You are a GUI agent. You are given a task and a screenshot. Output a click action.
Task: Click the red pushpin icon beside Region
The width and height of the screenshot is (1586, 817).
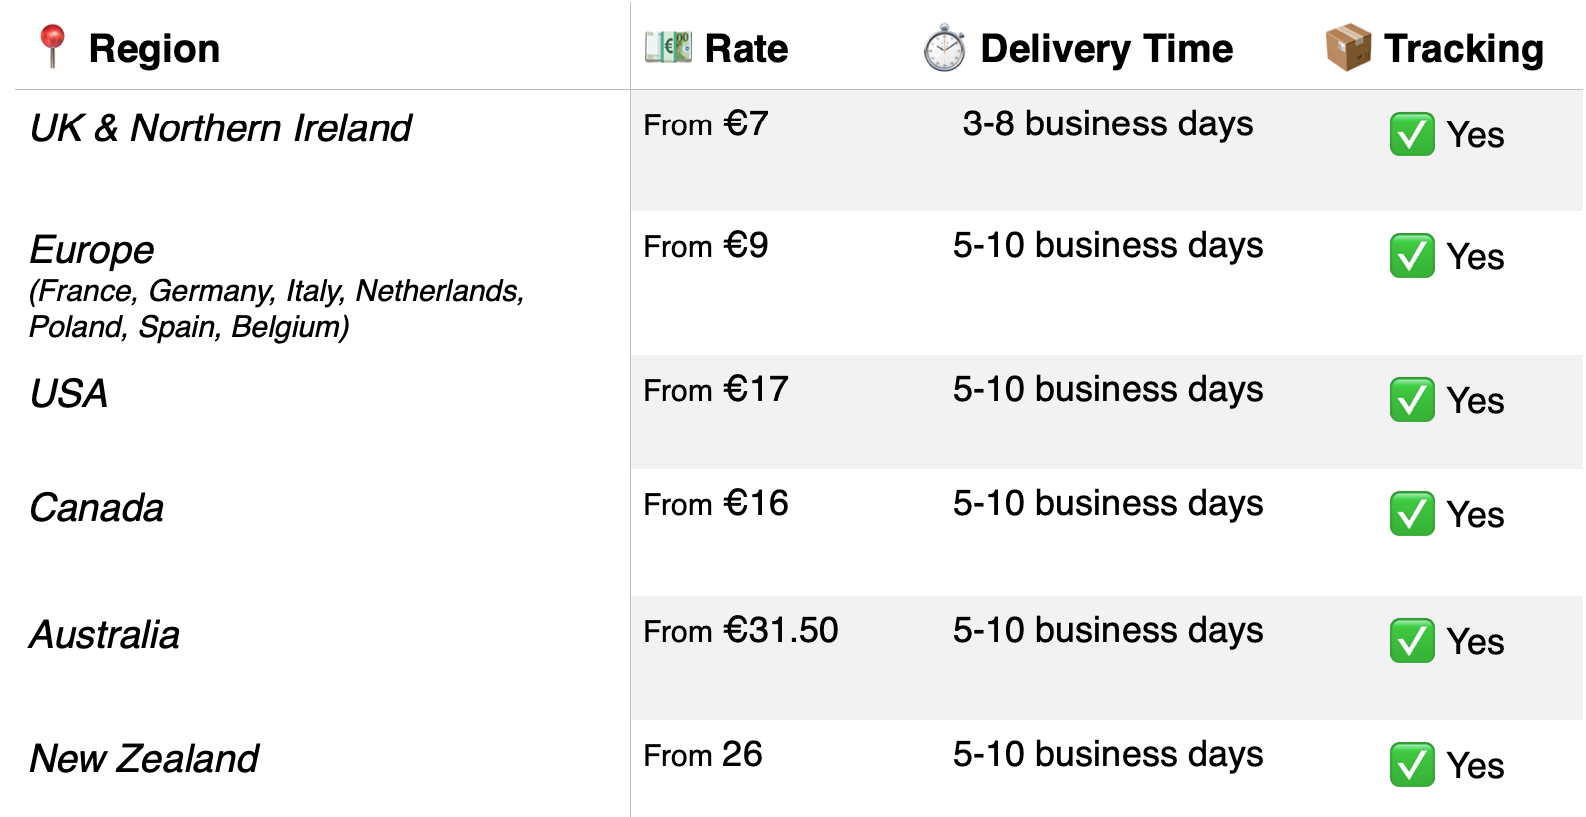point(52,47)
